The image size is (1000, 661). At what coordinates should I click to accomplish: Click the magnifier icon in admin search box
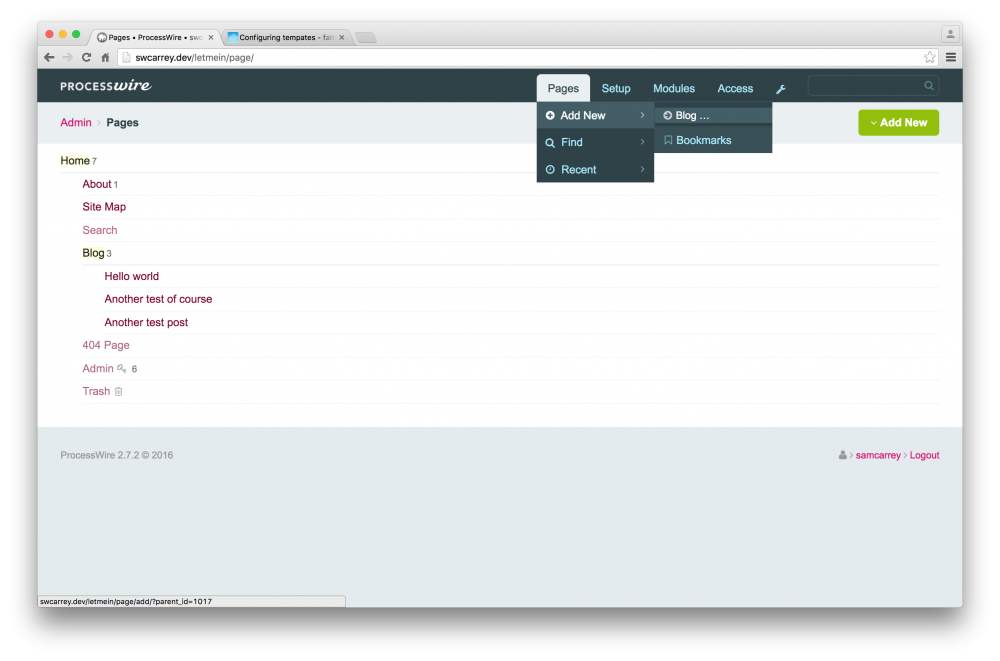pyautogui.click(x=928, y=86)
